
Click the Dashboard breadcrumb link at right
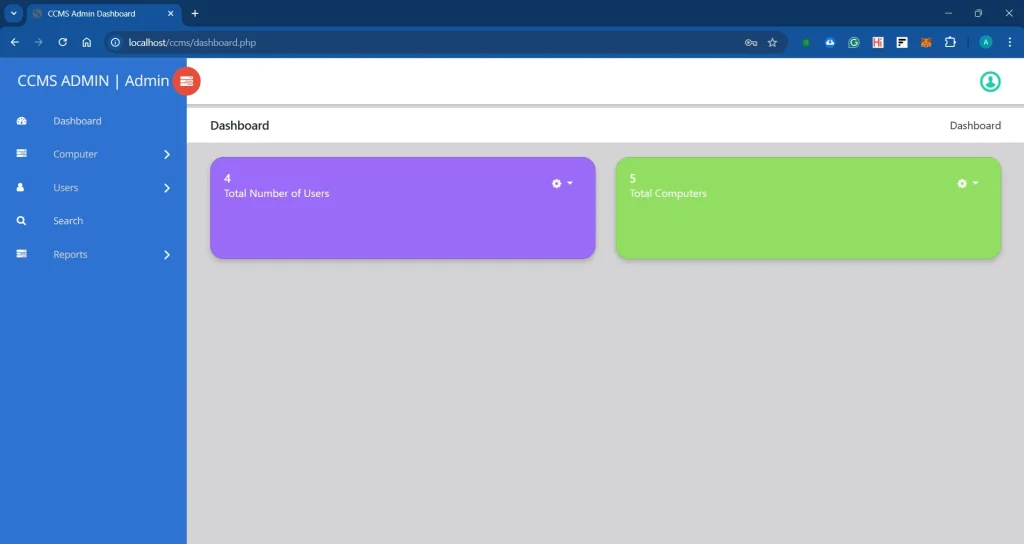point(975,125)
